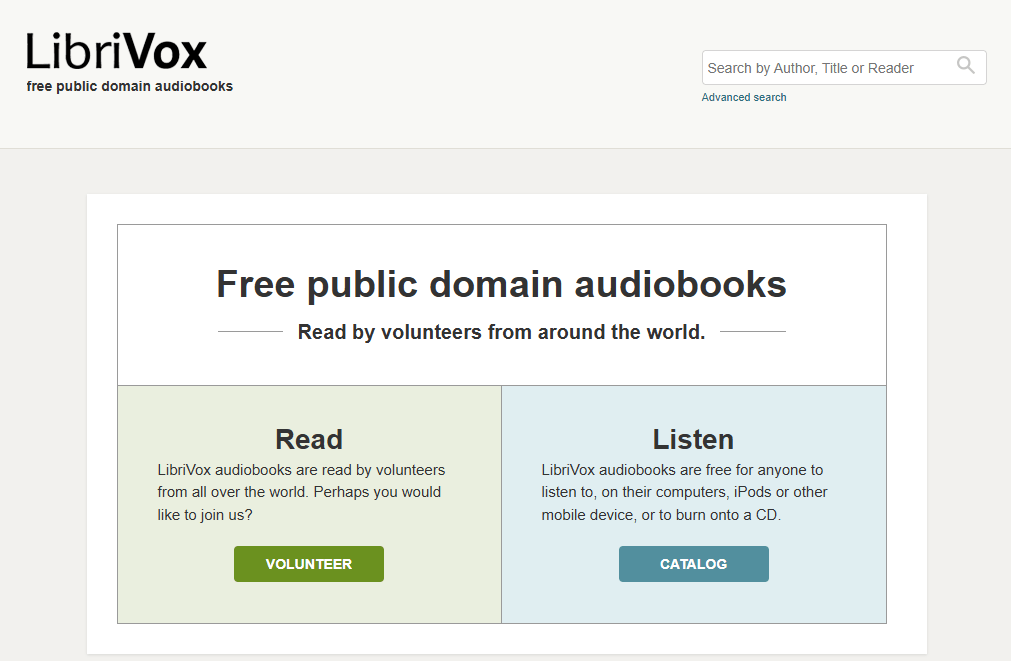Click the decorative line right of the subheading
The image size is (1011, 661).
click(753, 332)
